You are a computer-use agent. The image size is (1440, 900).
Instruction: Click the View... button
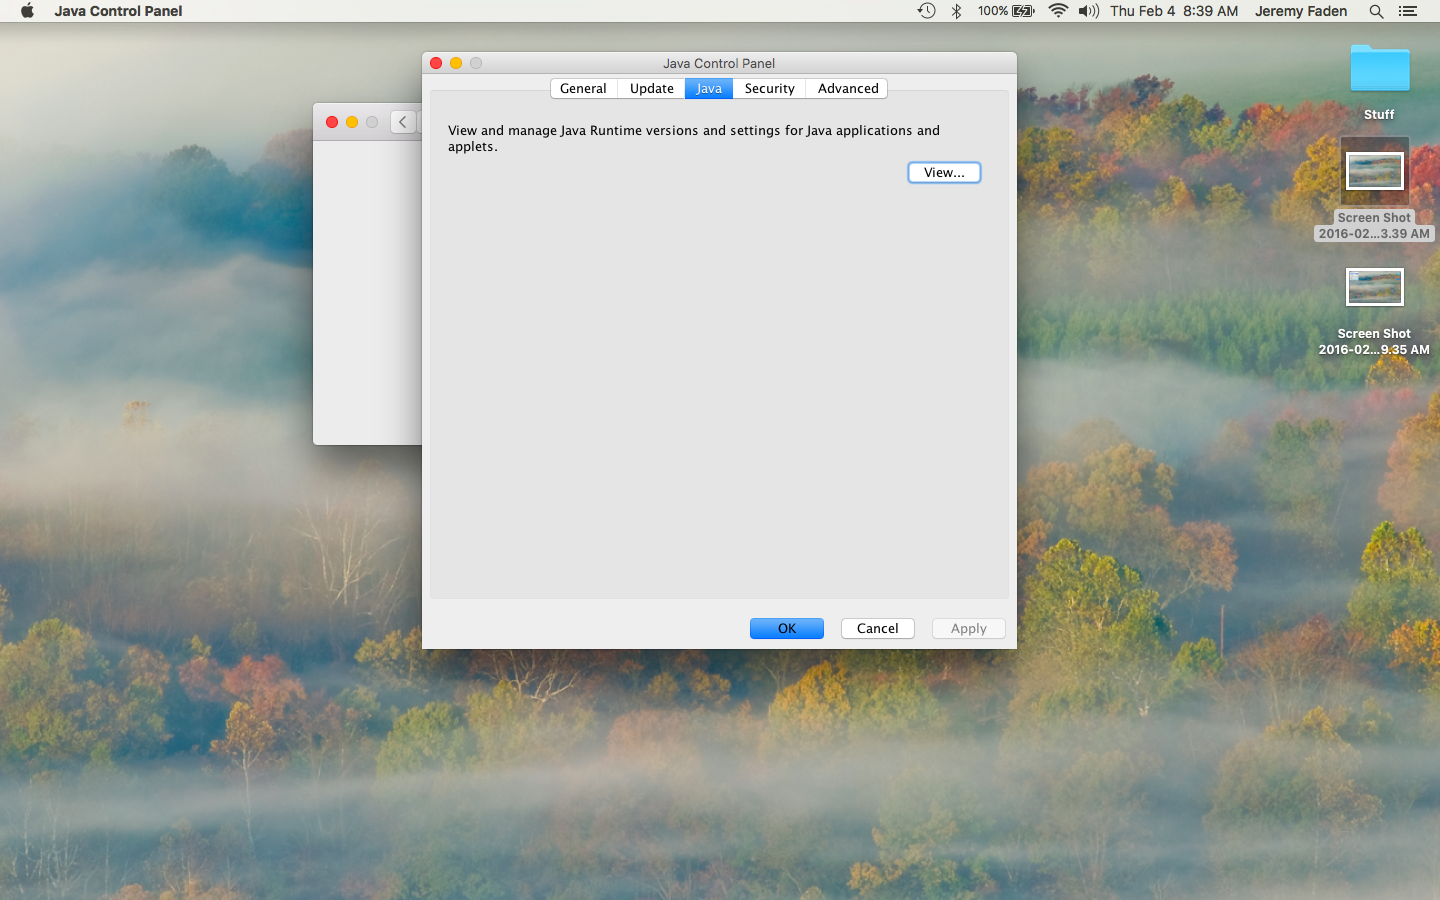point(944,173)
